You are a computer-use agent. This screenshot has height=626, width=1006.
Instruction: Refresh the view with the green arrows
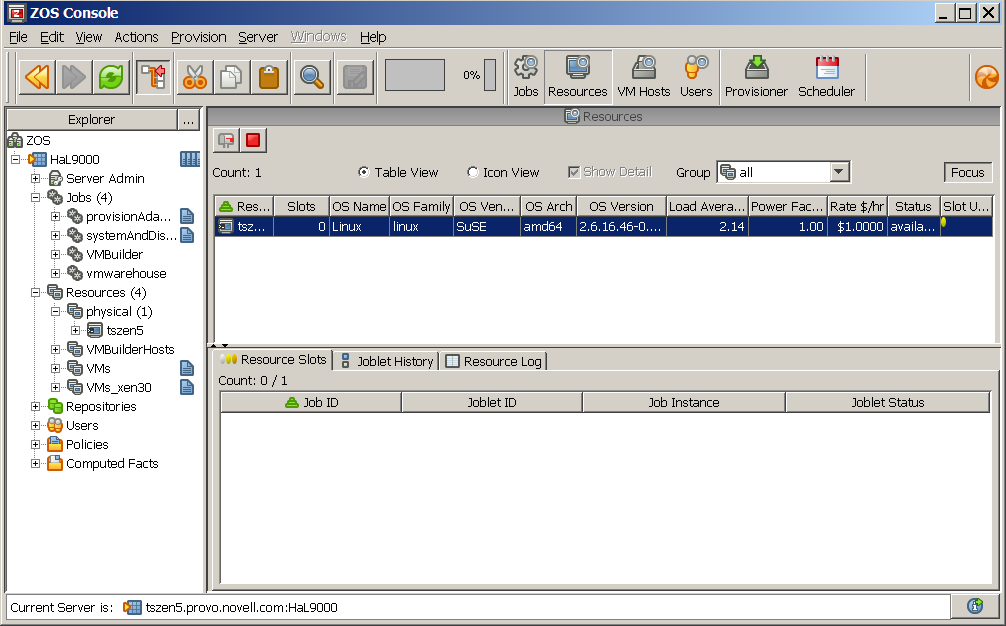coord(111,78)
